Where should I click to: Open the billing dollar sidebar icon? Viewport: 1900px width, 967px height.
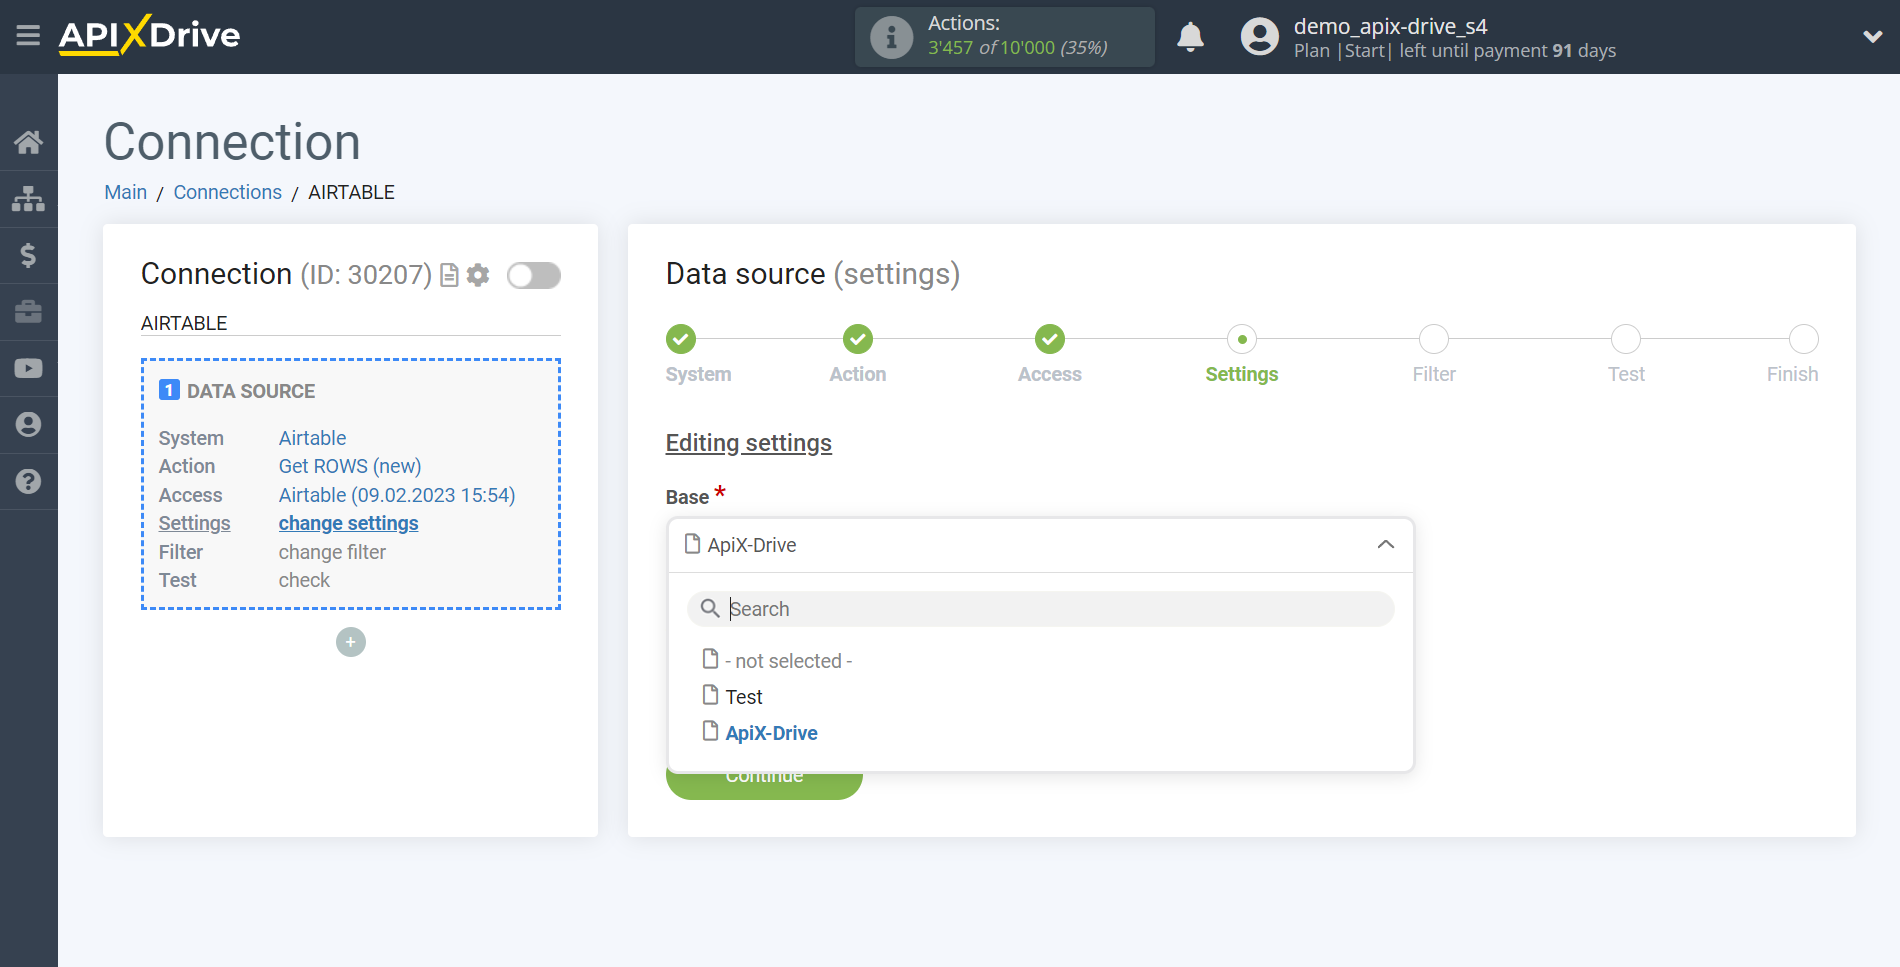point(28,255)
